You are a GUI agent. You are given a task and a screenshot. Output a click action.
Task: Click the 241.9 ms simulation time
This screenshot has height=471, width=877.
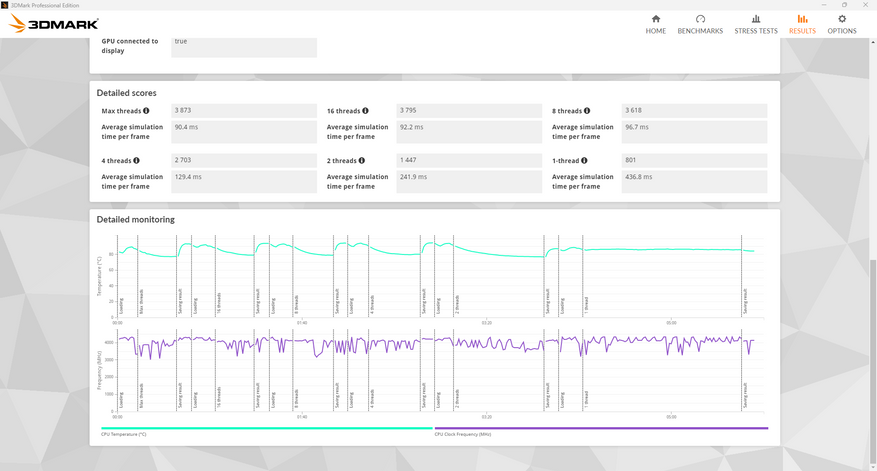(469, 182)
